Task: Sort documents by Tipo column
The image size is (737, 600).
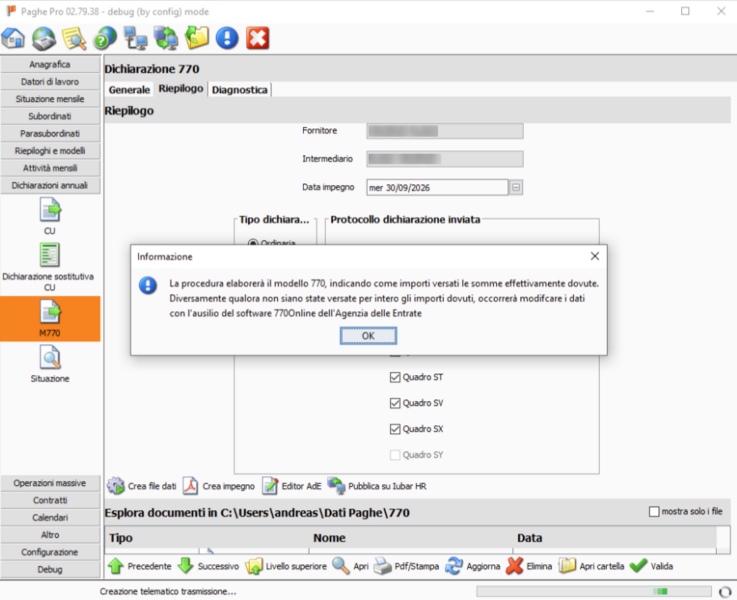Action: pos(207,538)
